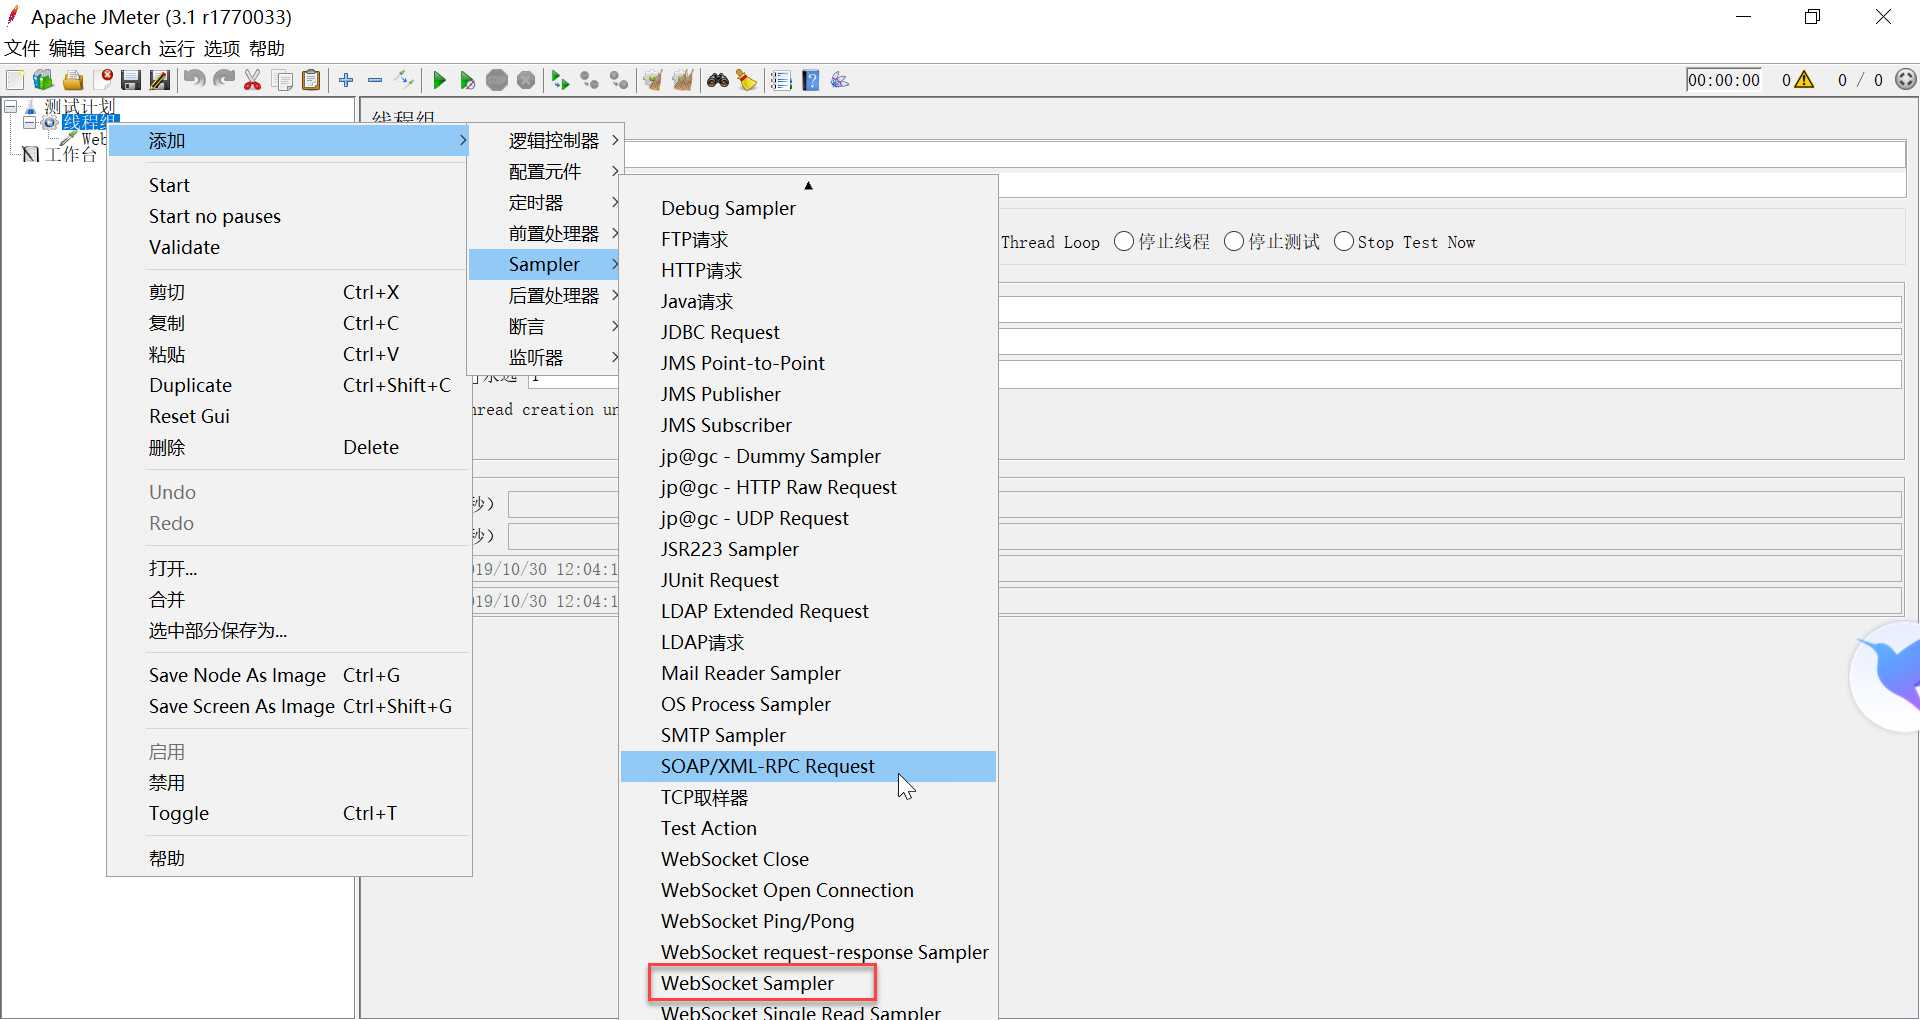Click the thread group name input field
1920x1020 pixels.
[1264, 153]
